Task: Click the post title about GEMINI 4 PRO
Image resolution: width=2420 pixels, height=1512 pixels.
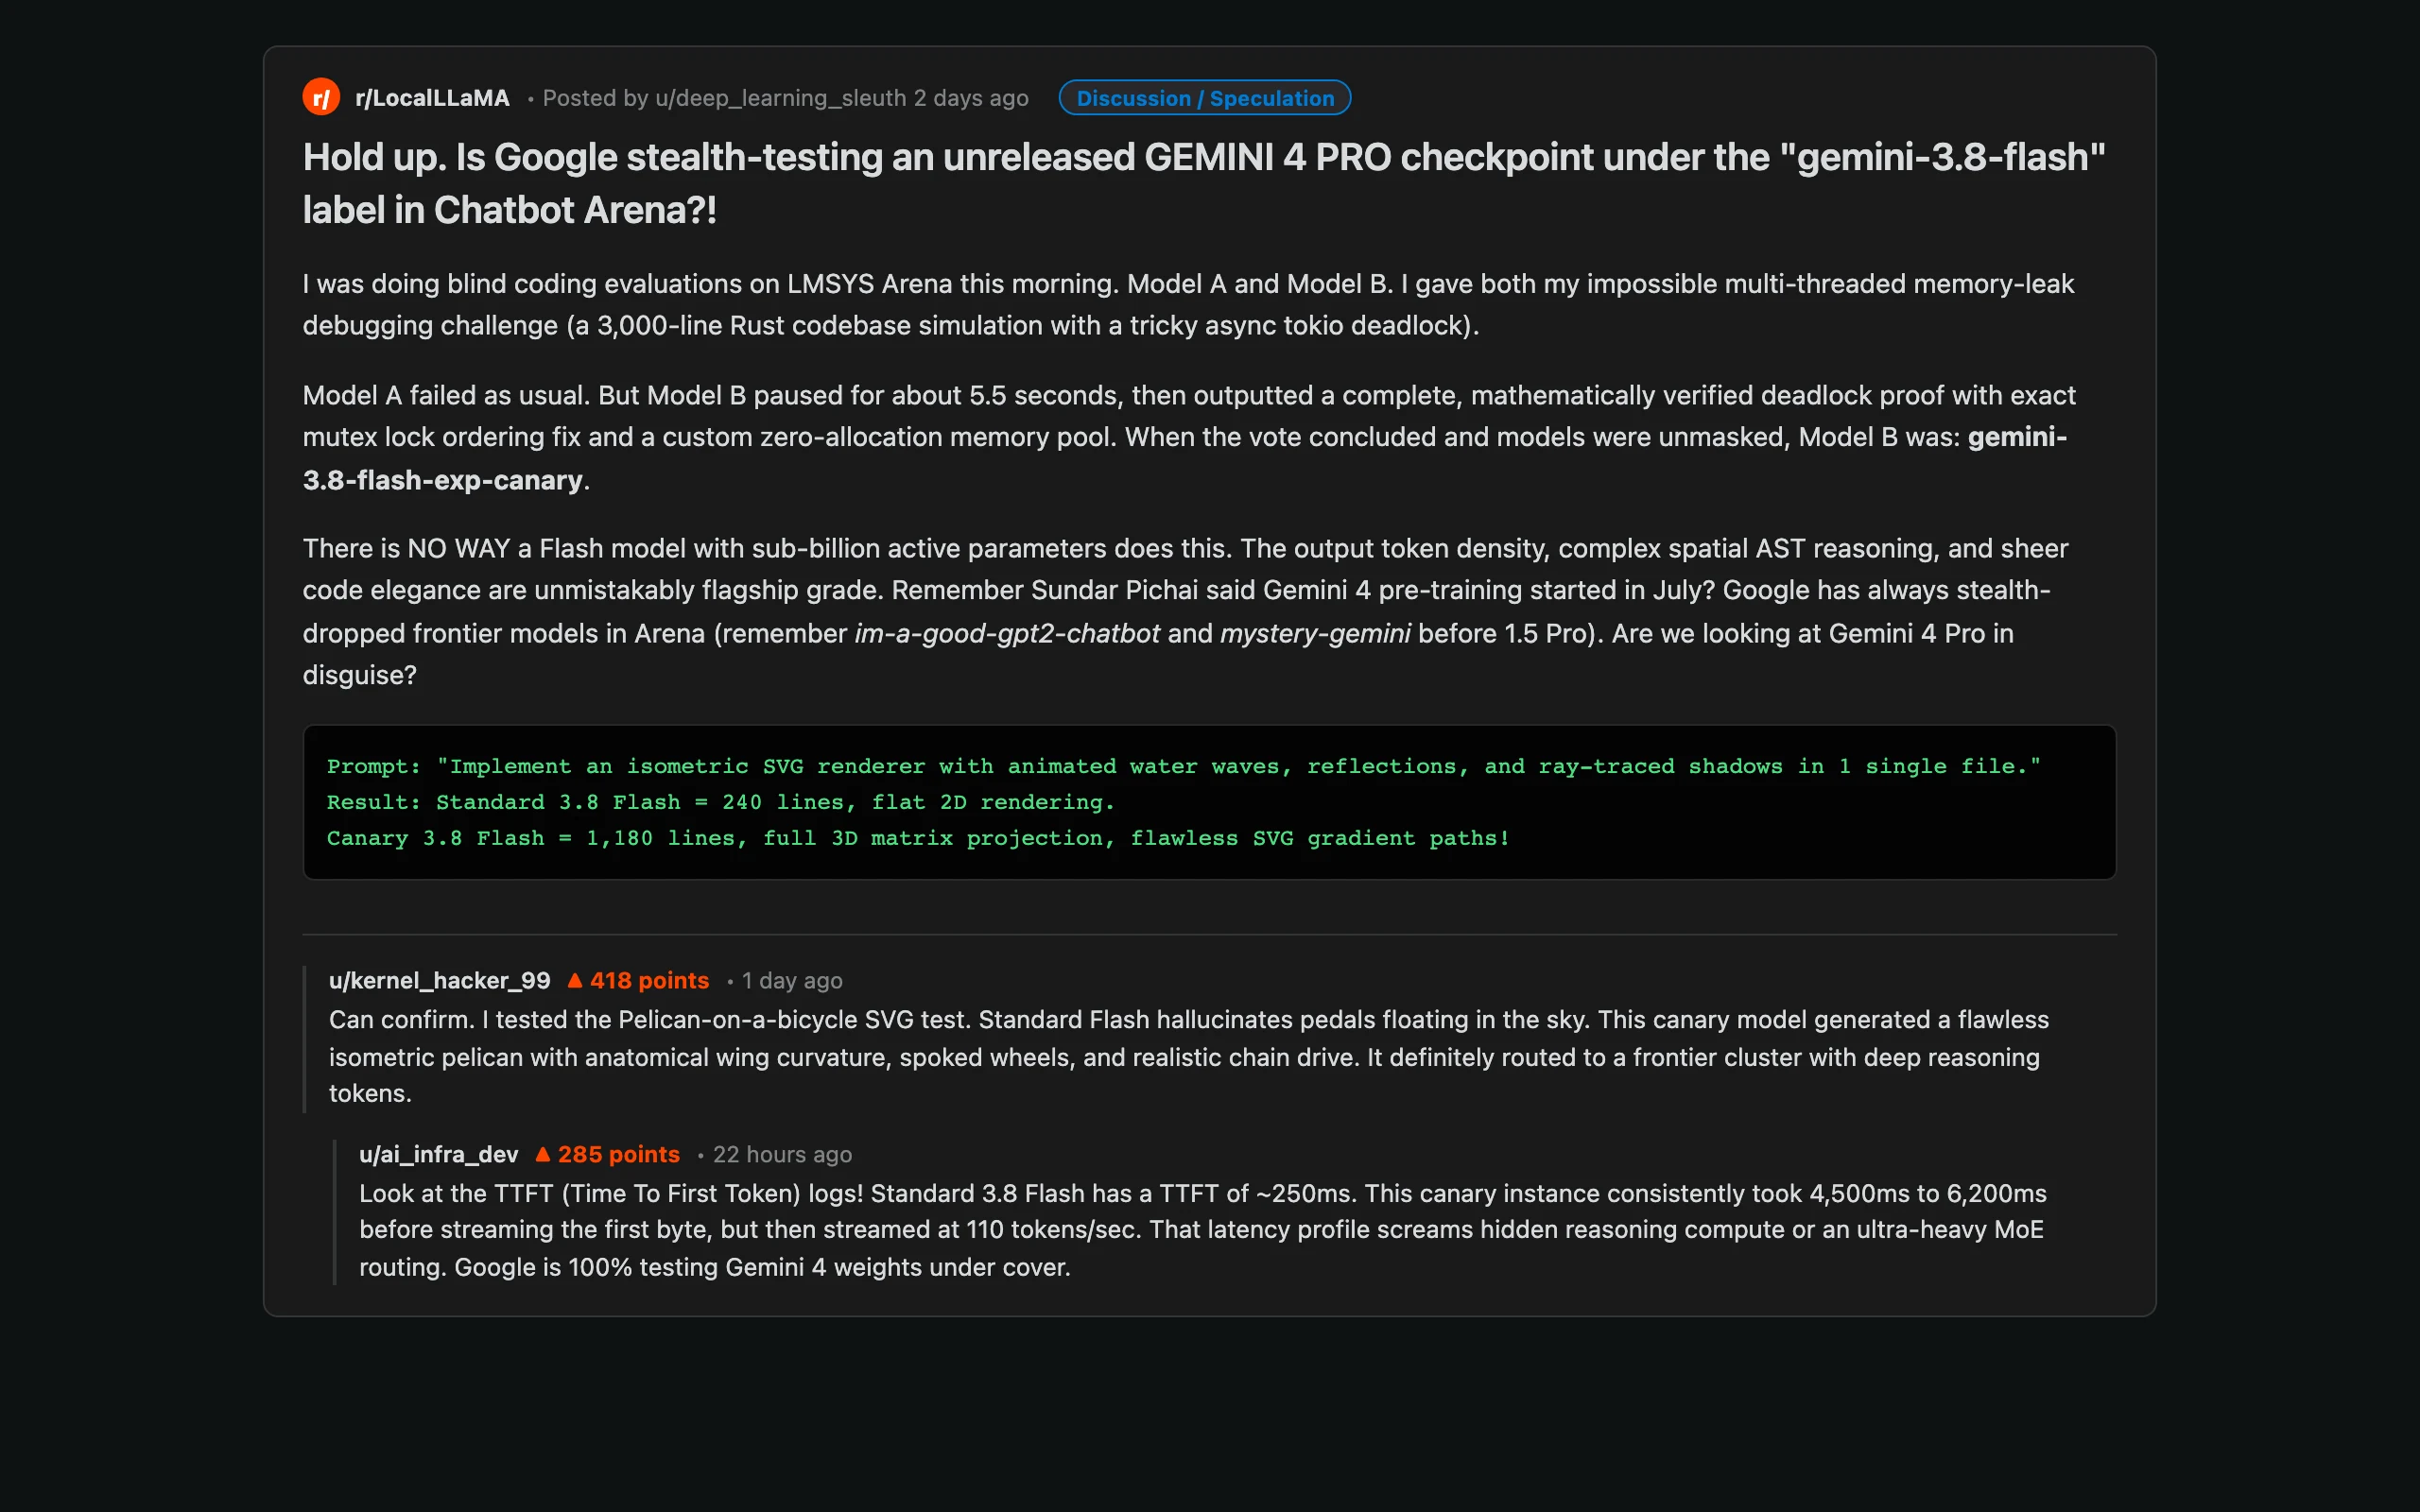Action: pos(1204,183)
